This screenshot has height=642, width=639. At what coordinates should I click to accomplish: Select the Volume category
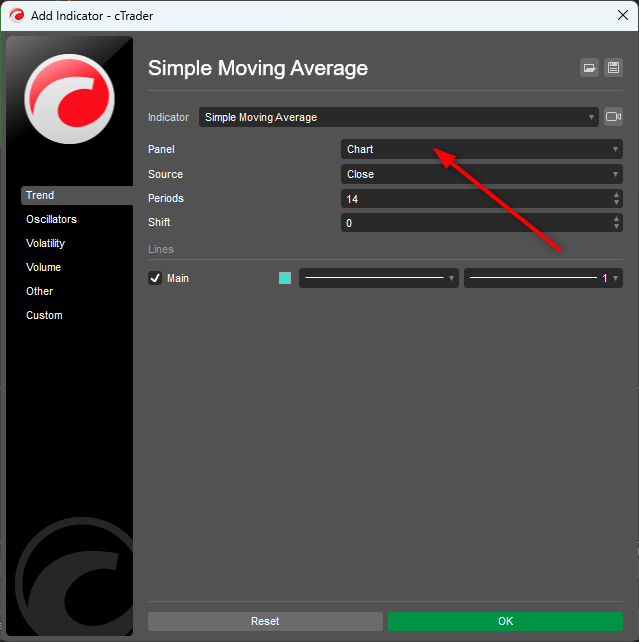coord(43,267)
